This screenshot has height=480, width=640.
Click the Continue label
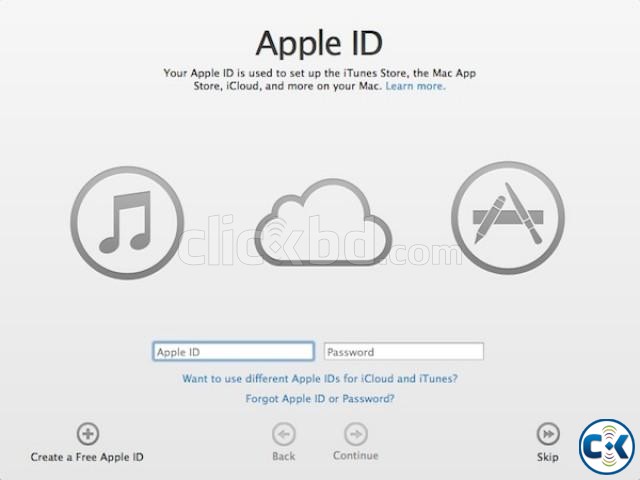356,456
